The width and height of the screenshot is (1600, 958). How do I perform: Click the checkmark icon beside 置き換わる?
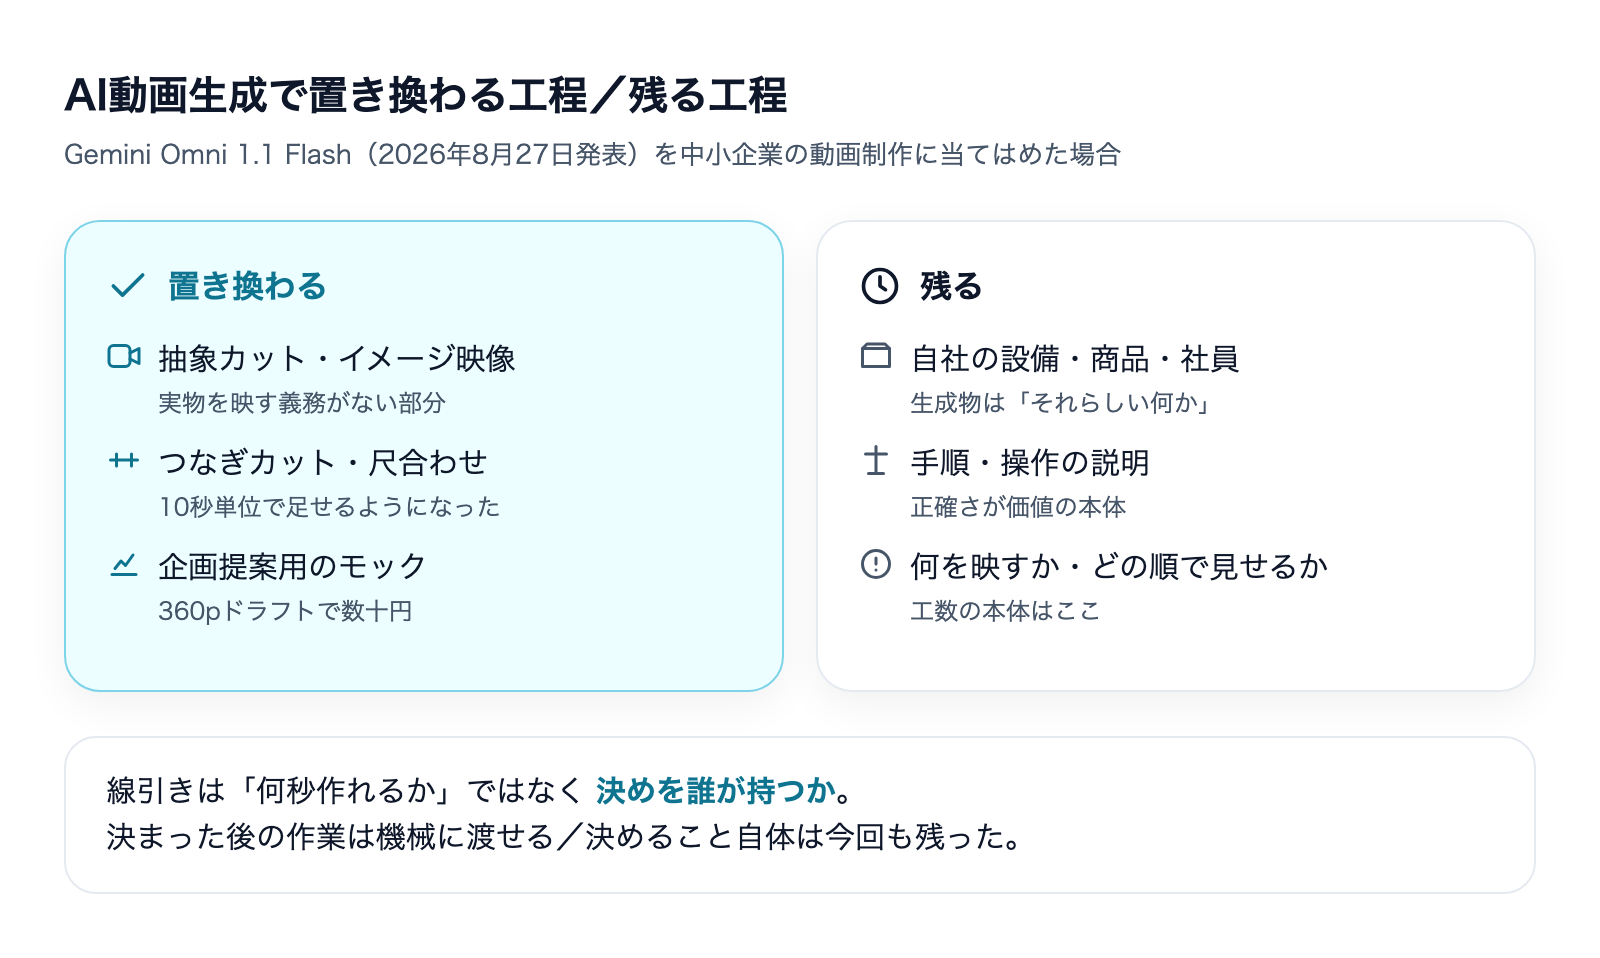pyautogui.click(x=128, y=286)
